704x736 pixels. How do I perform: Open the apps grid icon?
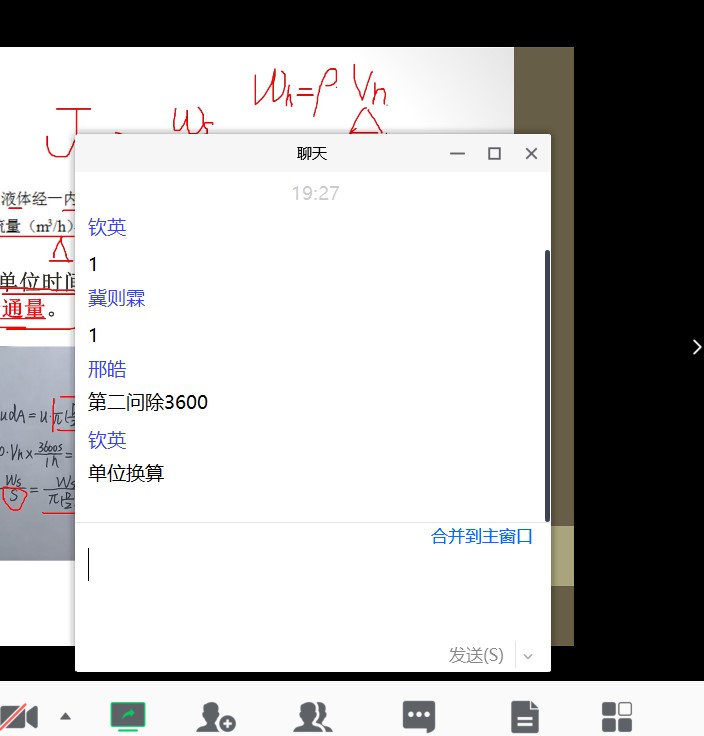(x=616, y=716)
